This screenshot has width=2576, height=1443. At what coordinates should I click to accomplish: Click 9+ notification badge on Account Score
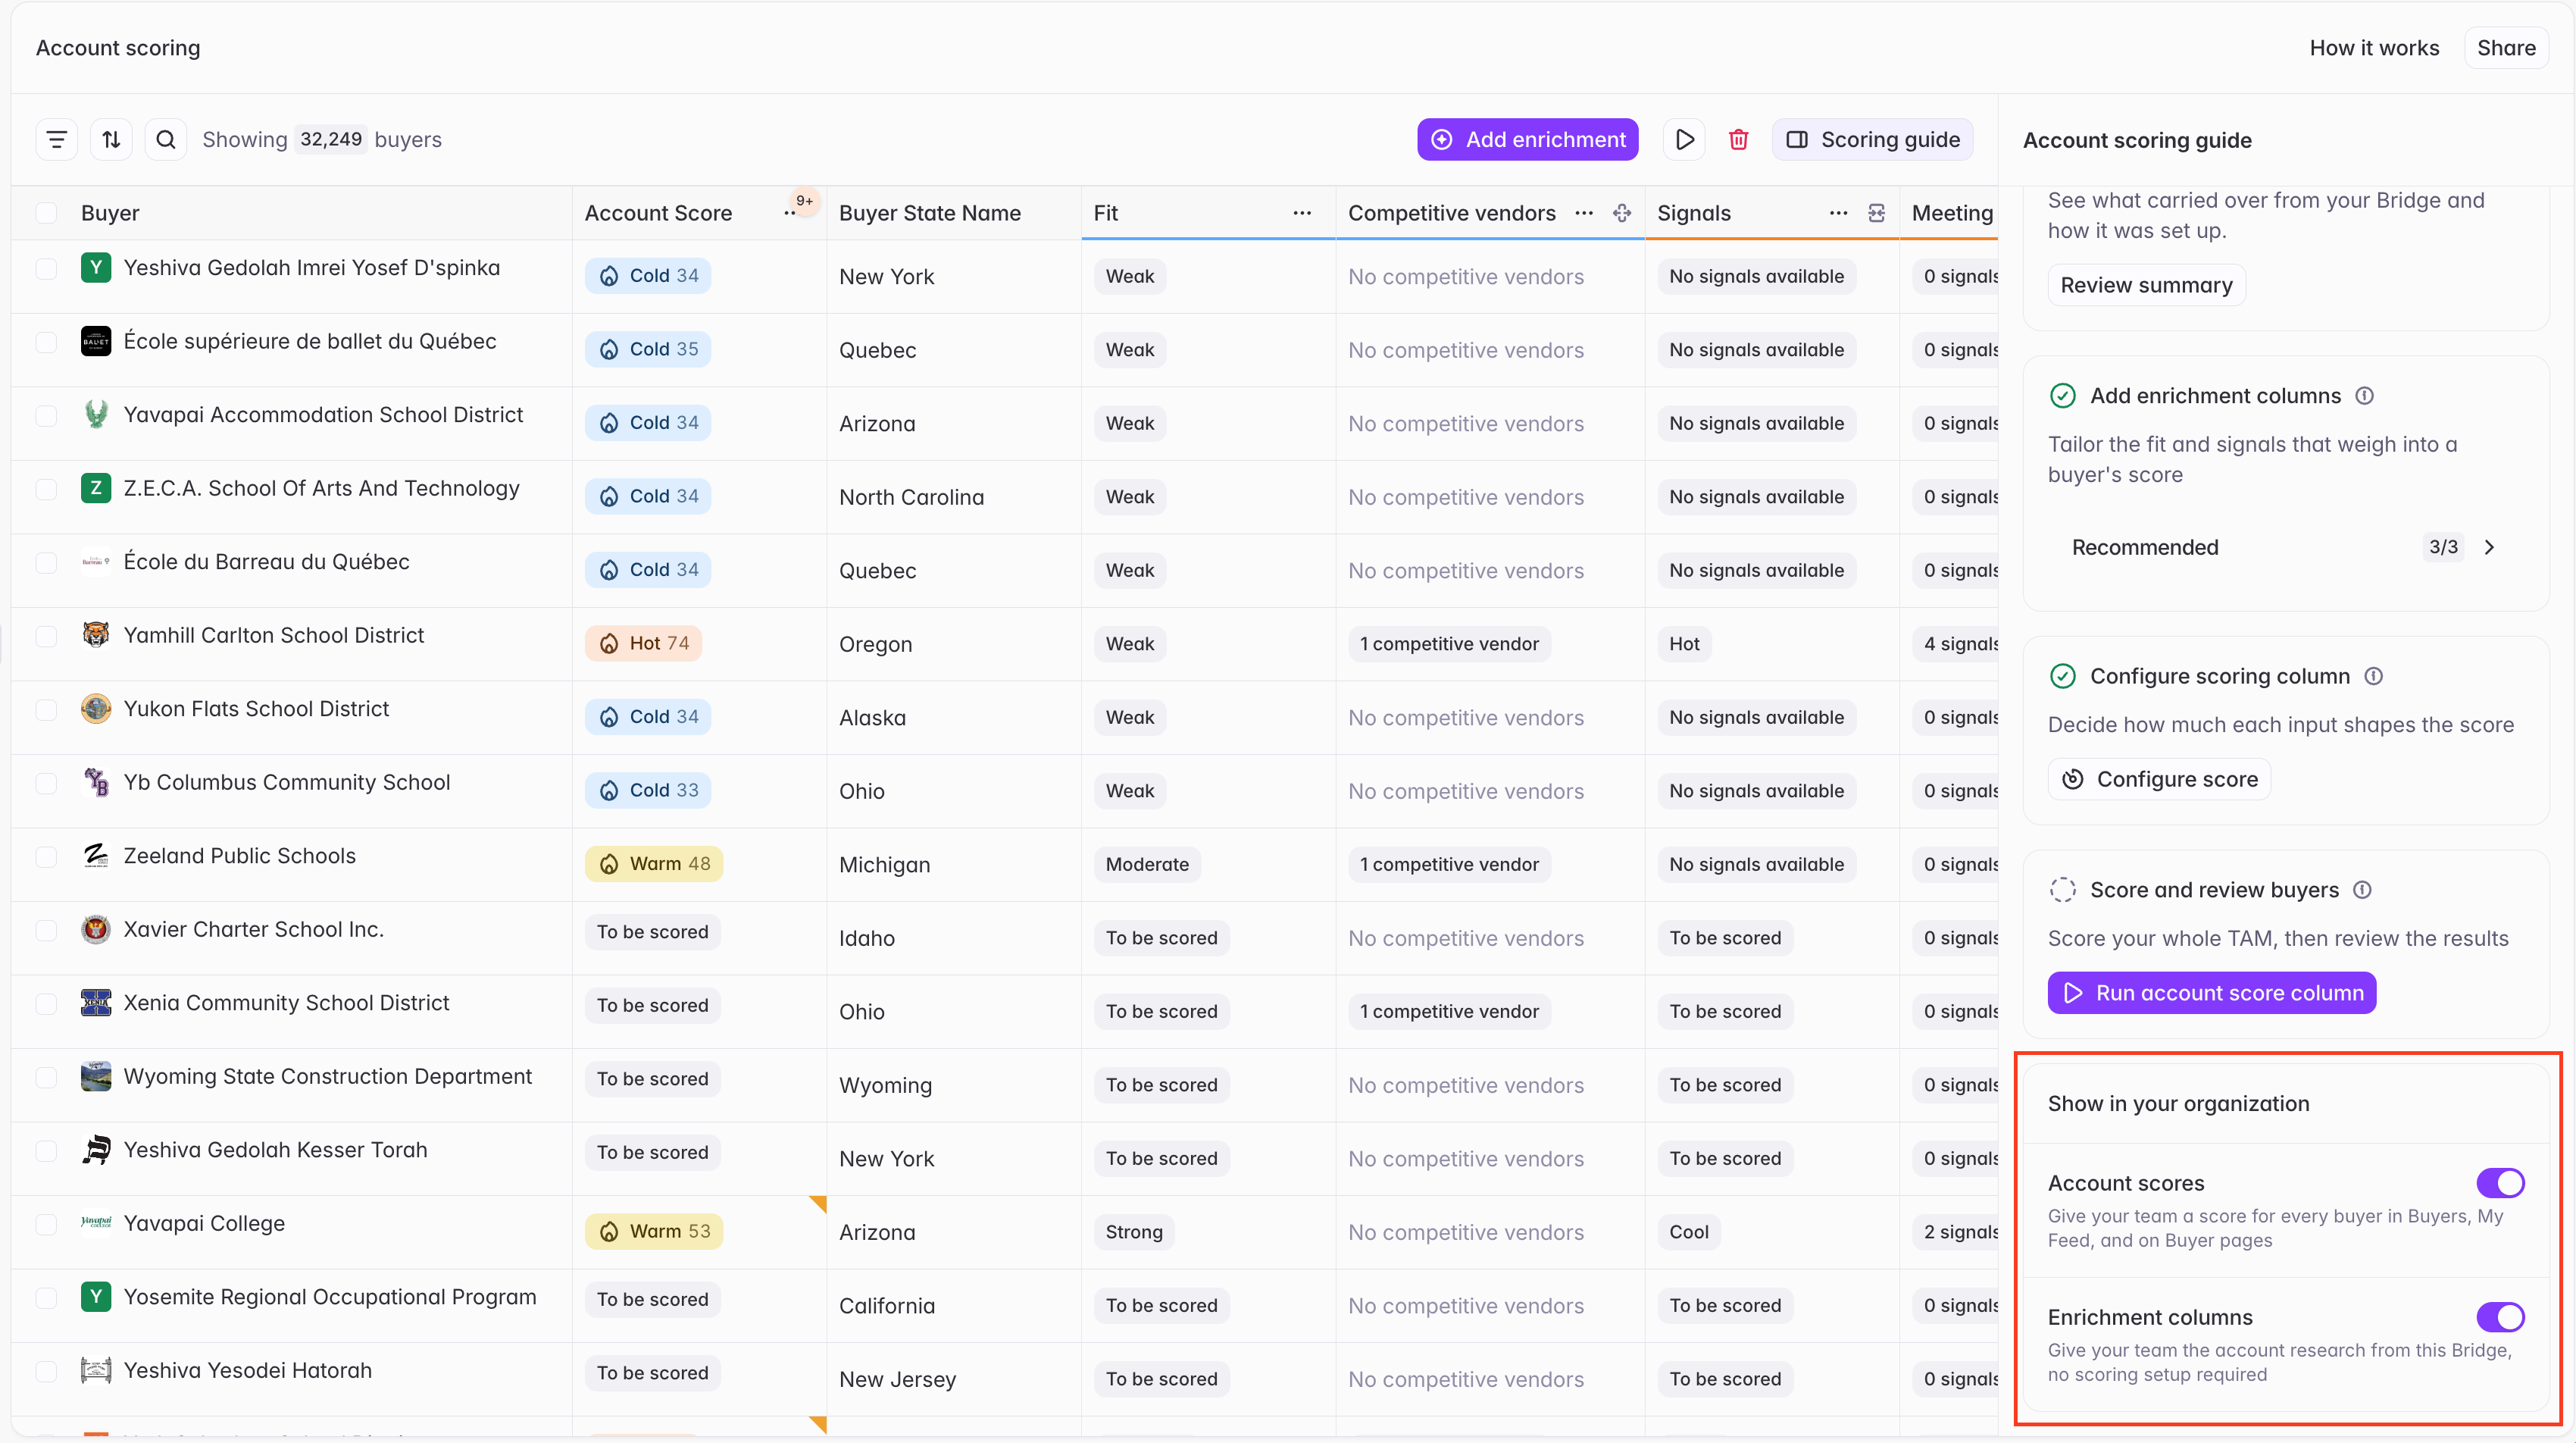804,201
